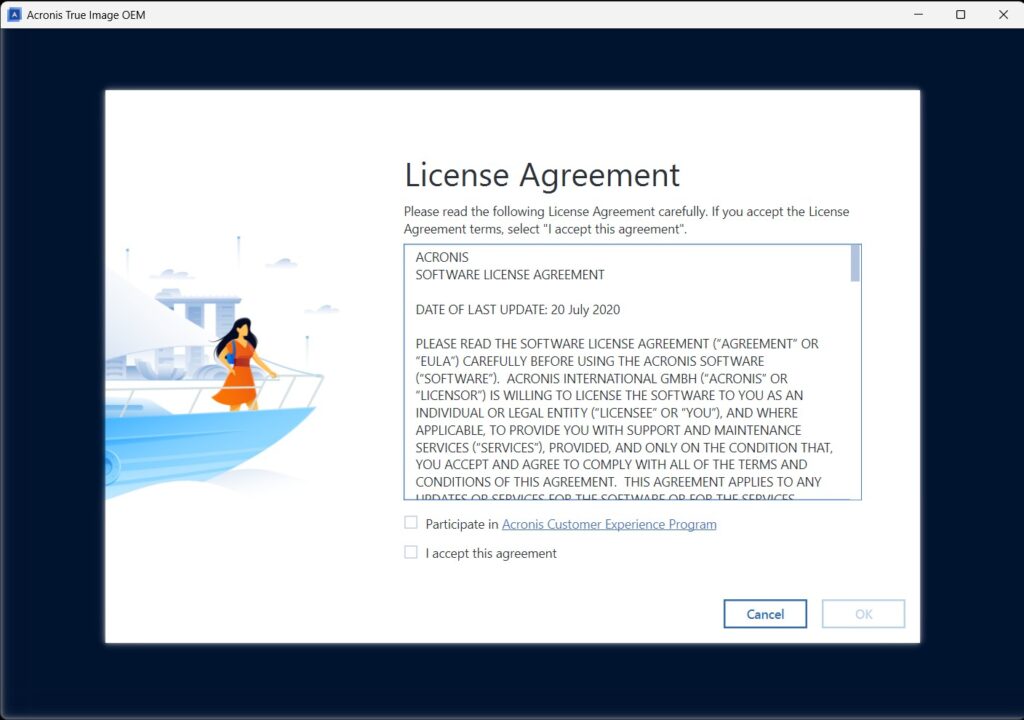Minimize the Acronis True Image window

coord(917,15)
